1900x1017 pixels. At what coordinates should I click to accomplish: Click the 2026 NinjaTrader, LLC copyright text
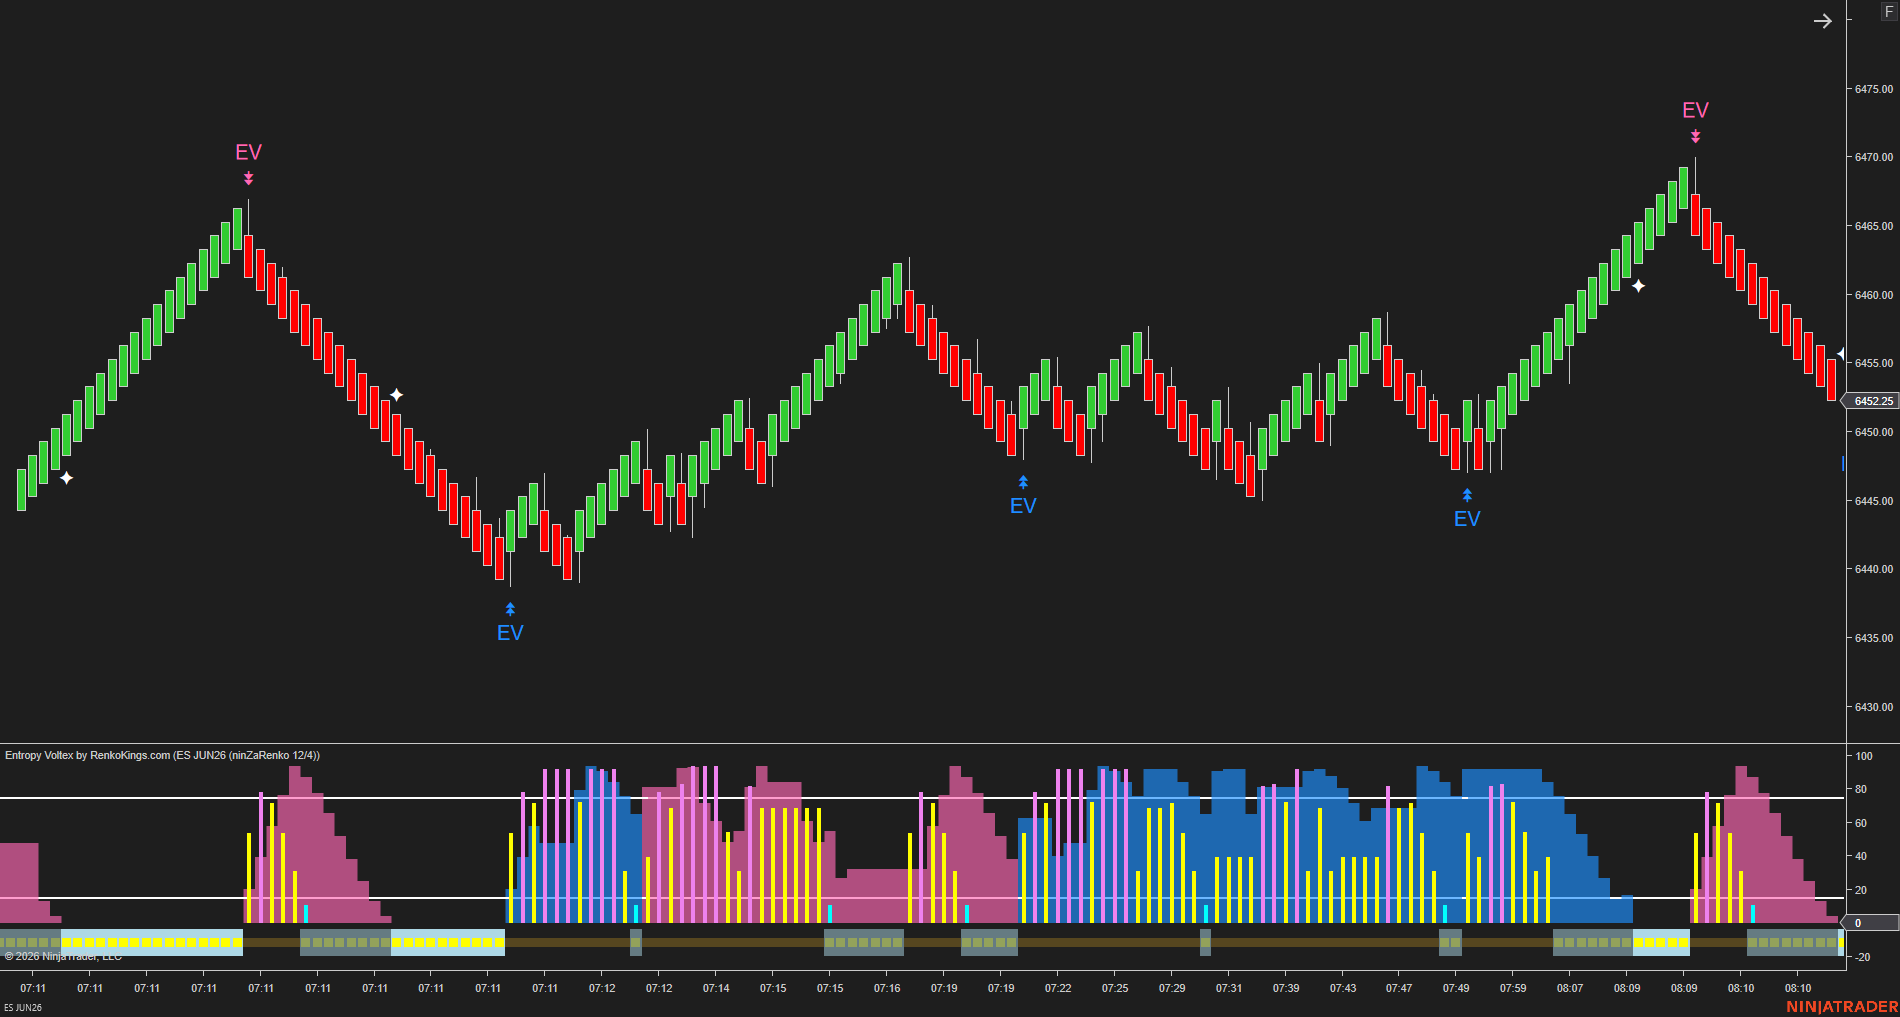coord(63,957)
